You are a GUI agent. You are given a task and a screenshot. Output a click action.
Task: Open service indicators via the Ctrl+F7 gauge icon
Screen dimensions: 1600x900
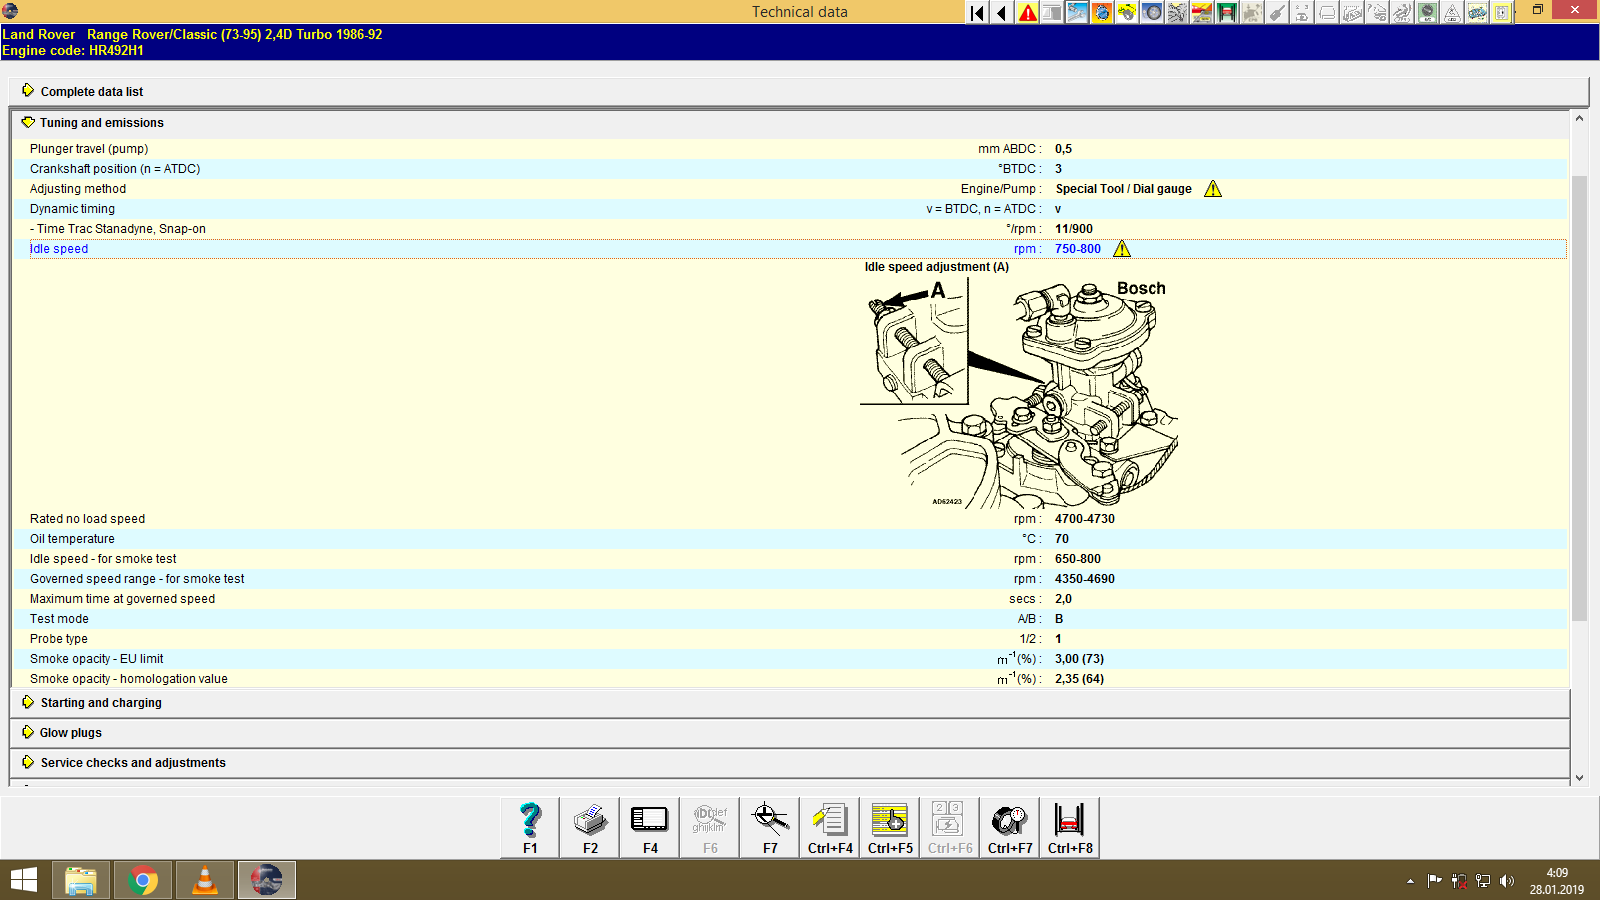click(1008, 827)
